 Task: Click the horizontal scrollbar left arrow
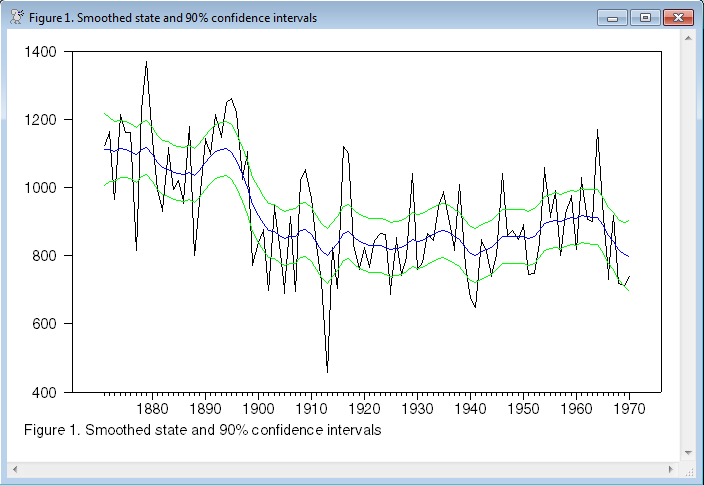click(15, 468)
